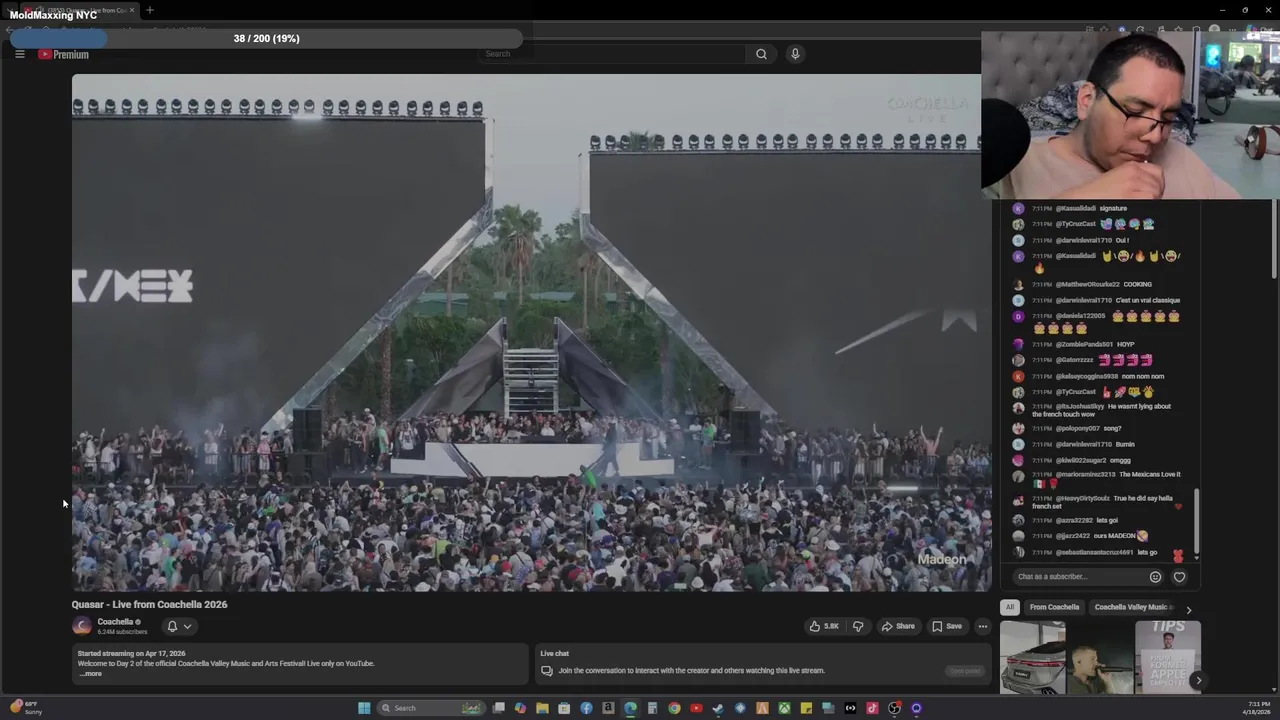Like the video with 5.8K likes
This screenshot has width=1280, height=720.
[825, 626]
